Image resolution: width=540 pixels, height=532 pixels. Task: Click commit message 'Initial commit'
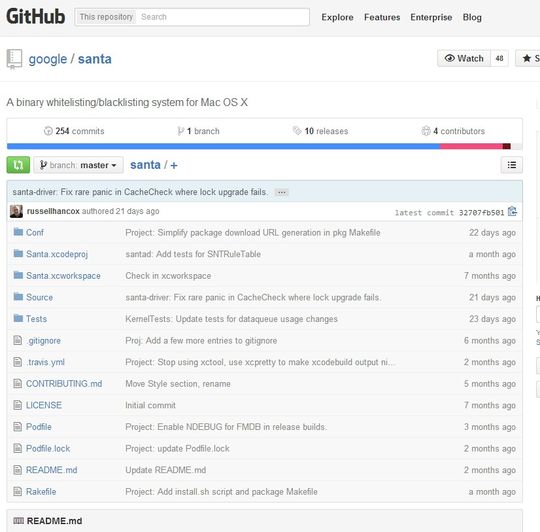[150, 405]
